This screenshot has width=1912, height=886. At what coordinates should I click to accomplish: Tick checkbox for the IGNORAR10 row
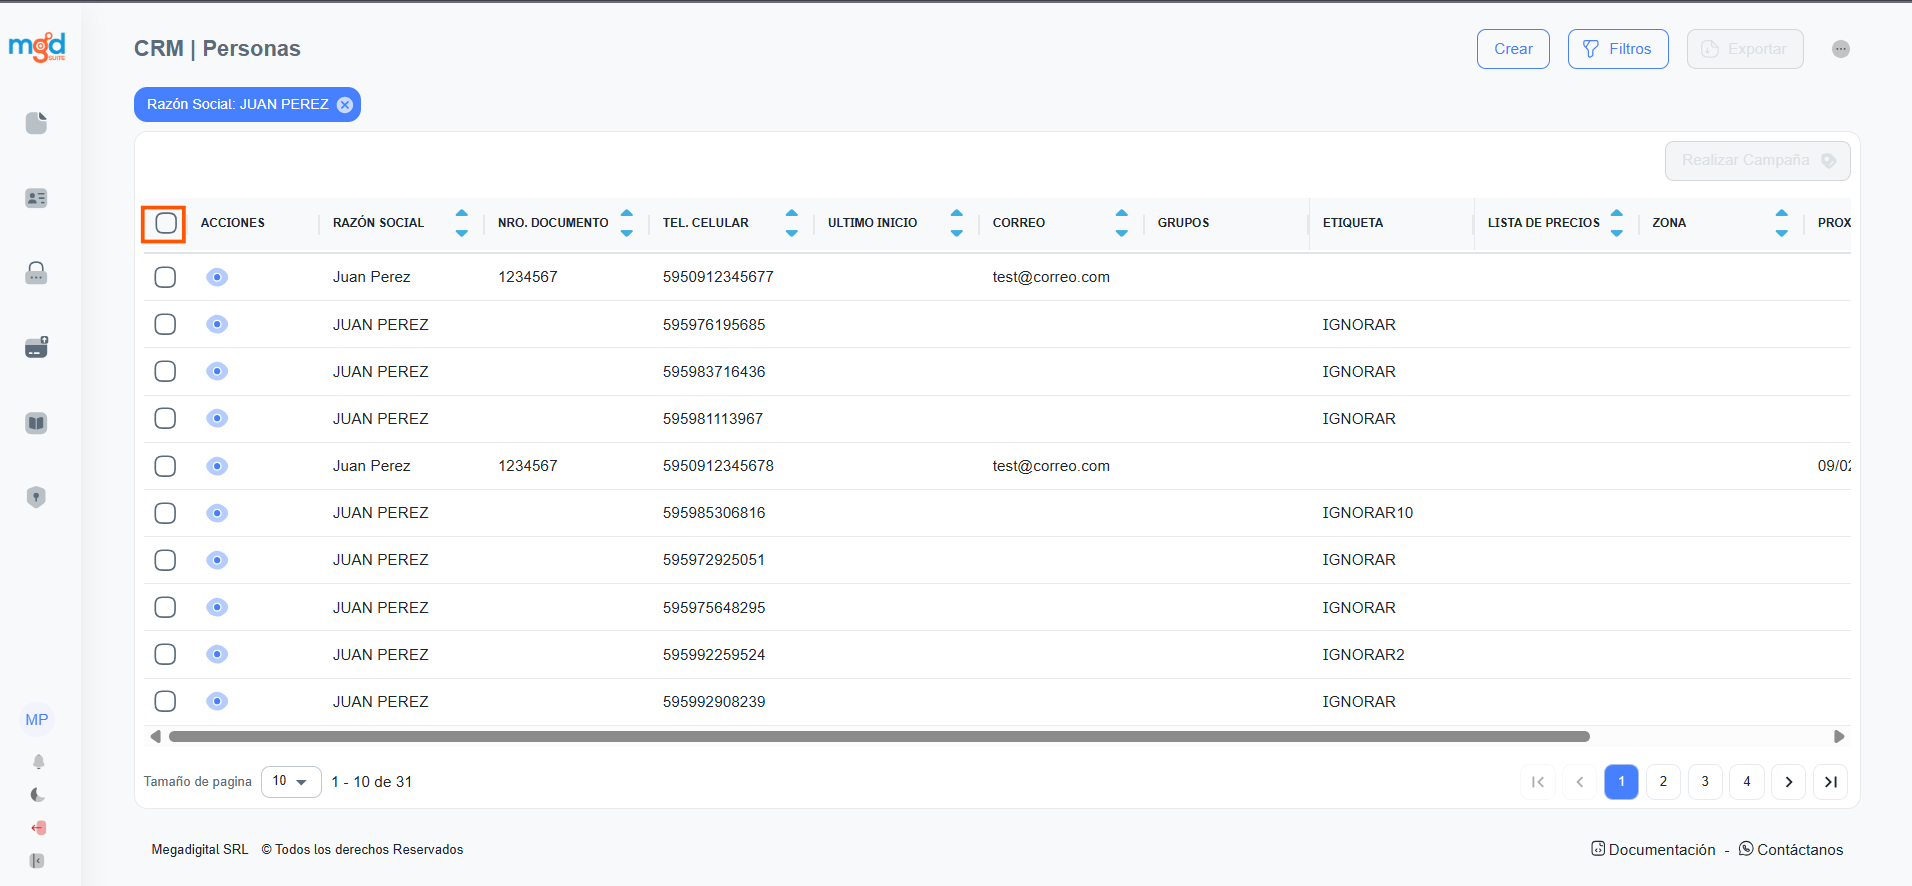[x=165, y=513]
